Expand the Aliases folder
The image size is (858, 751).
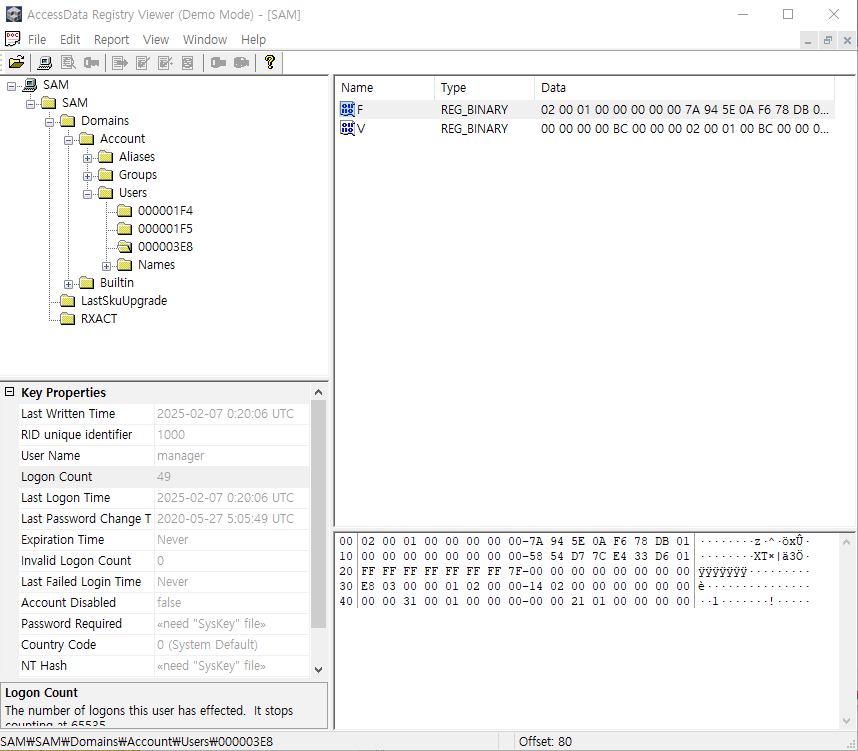point(88,158)
